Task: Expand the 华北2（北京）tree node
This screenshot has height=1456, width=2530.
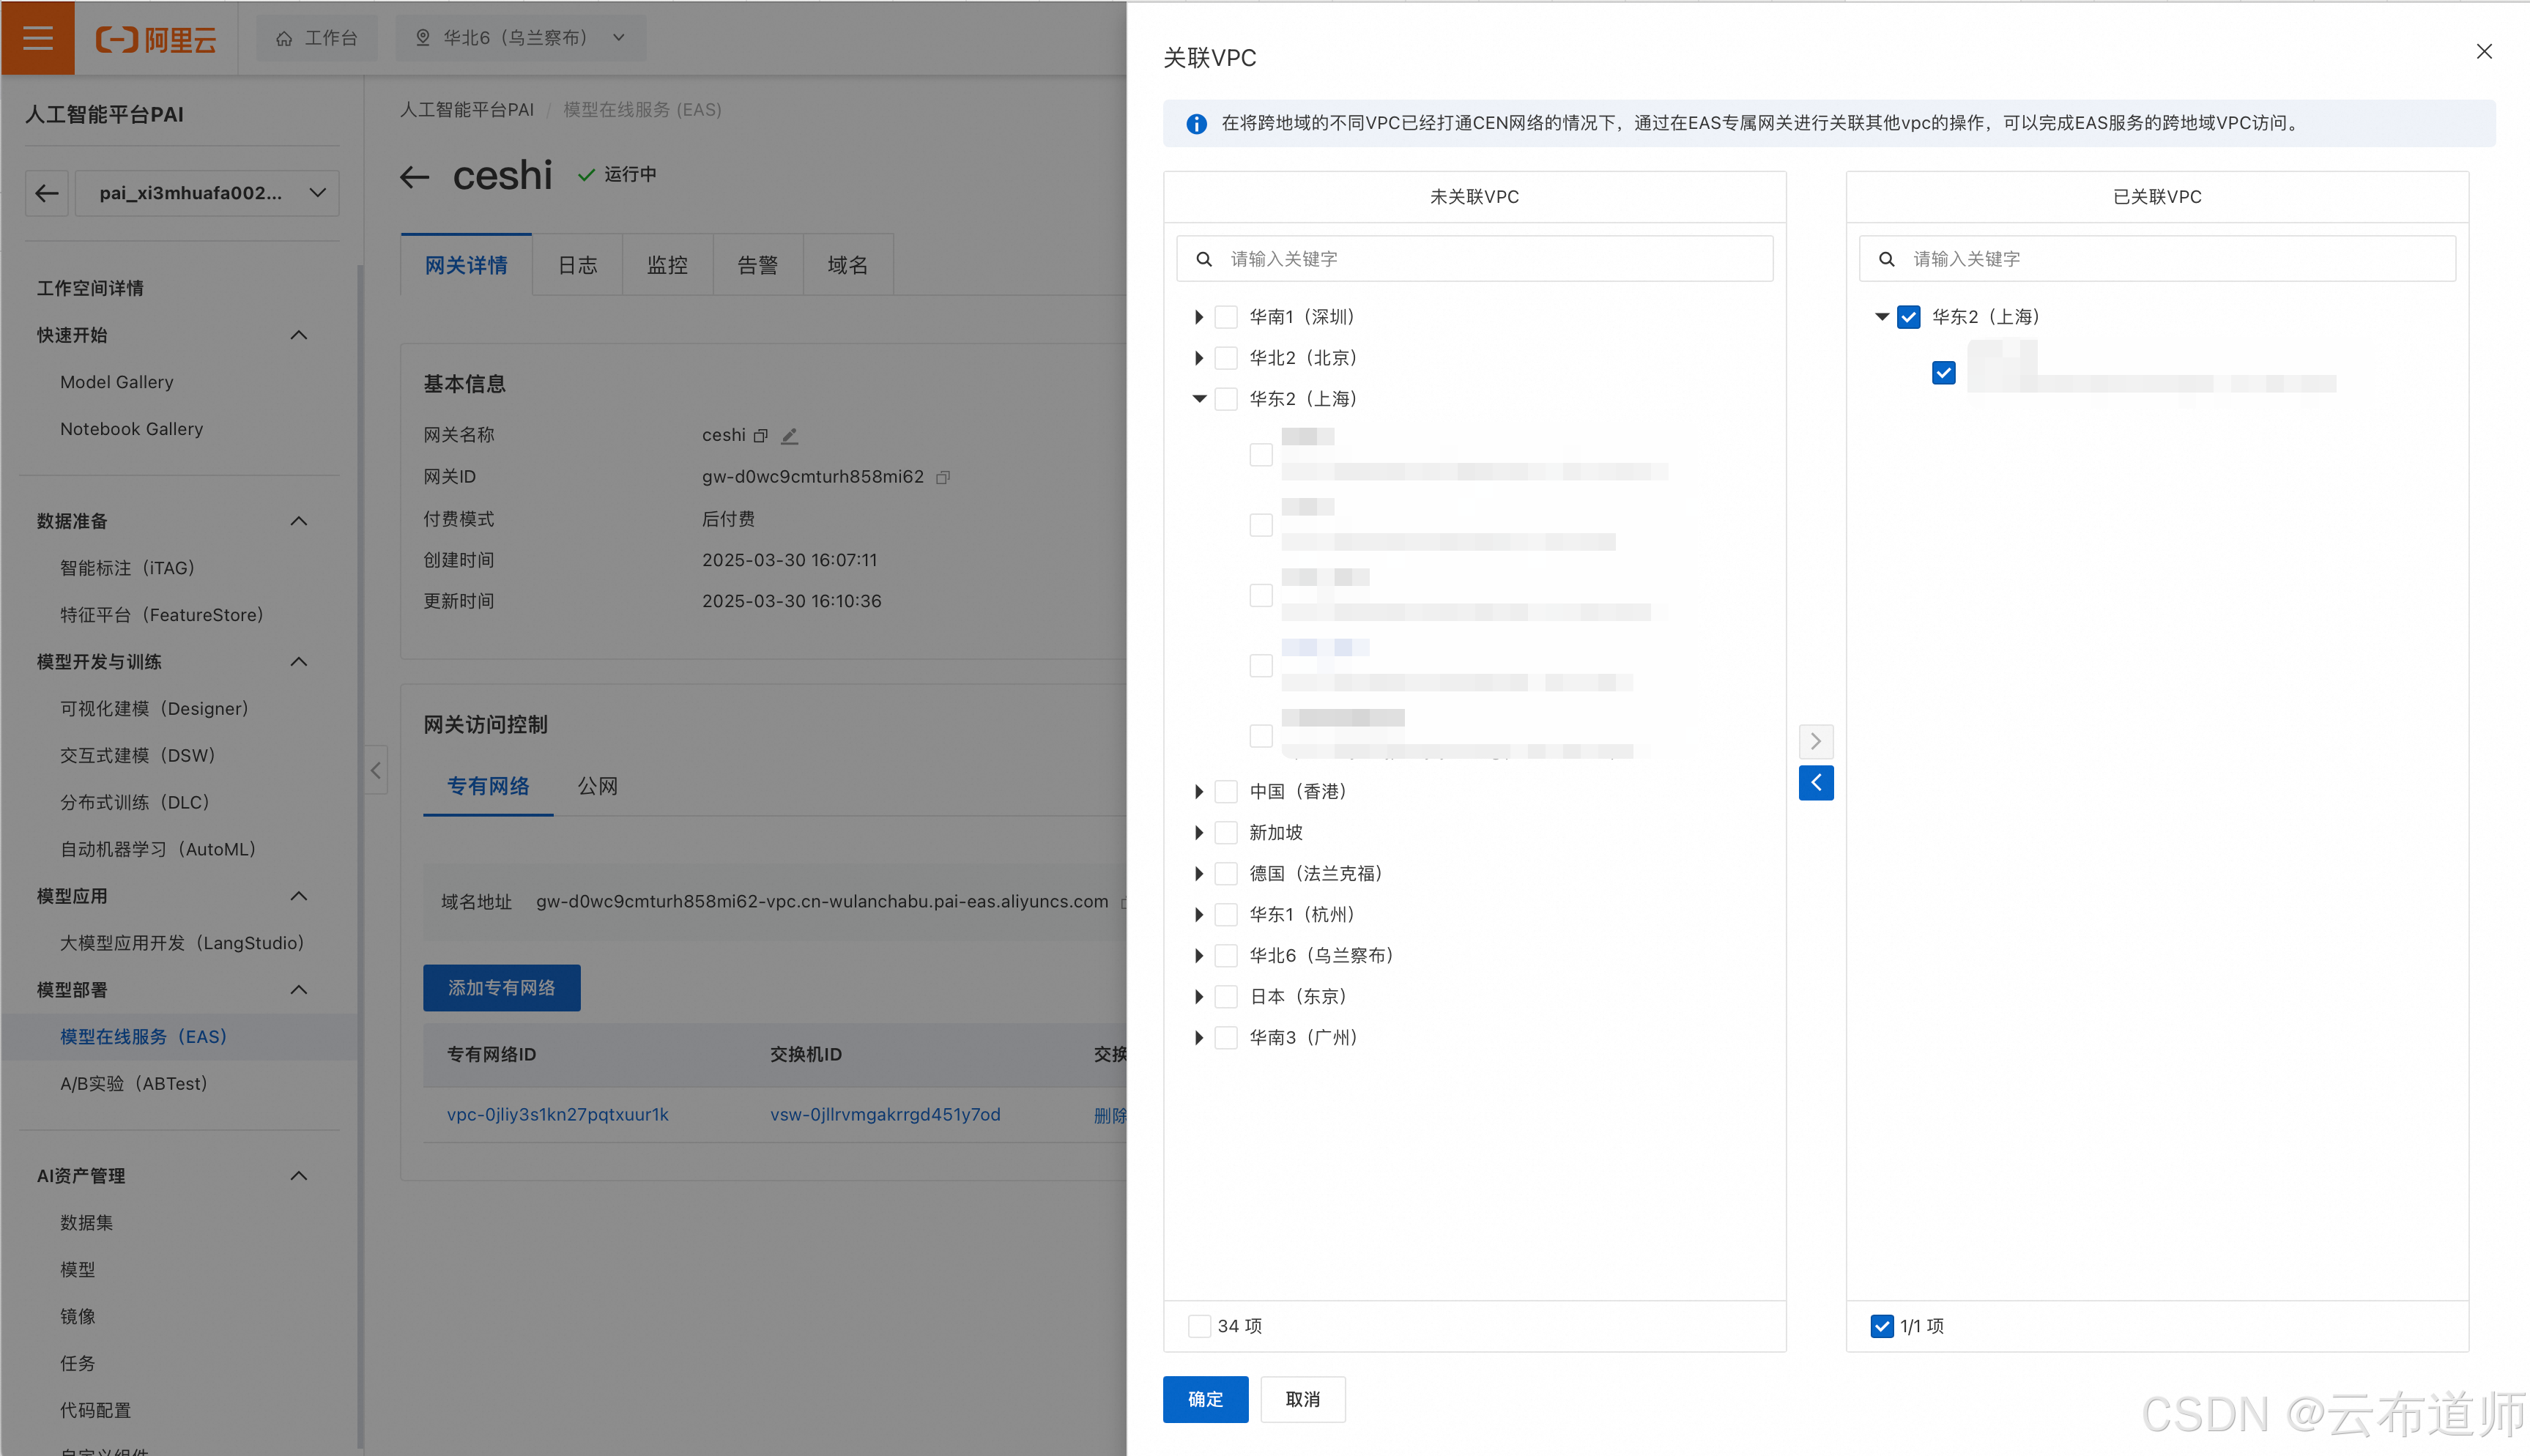Action: 1198,358
